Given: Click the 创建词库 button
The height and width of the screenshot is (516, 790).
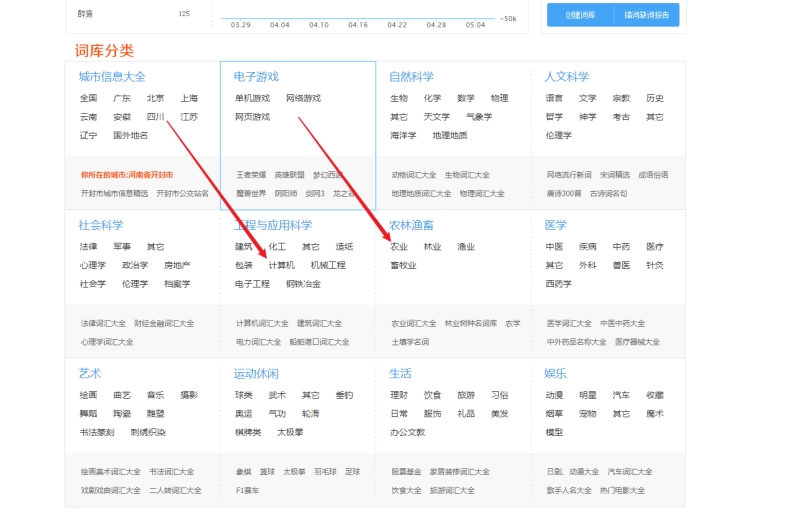Looking at the screenshot, I should (580, 15).
